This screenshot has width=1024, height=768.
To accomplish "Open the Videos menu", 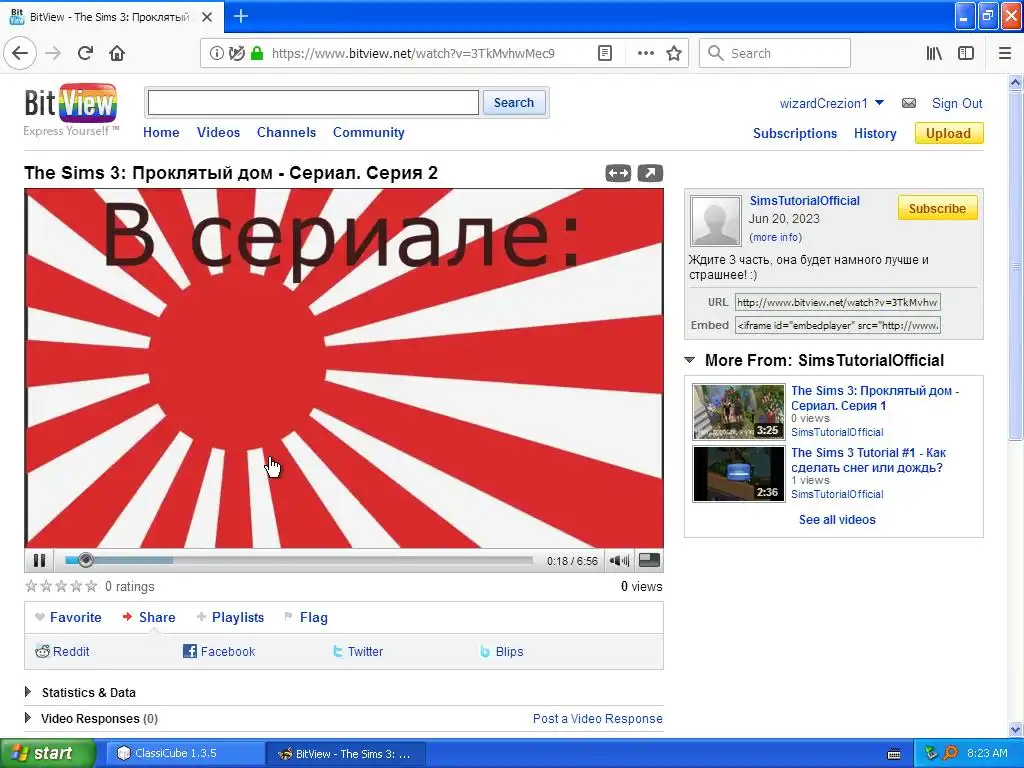I will (218, 132).
